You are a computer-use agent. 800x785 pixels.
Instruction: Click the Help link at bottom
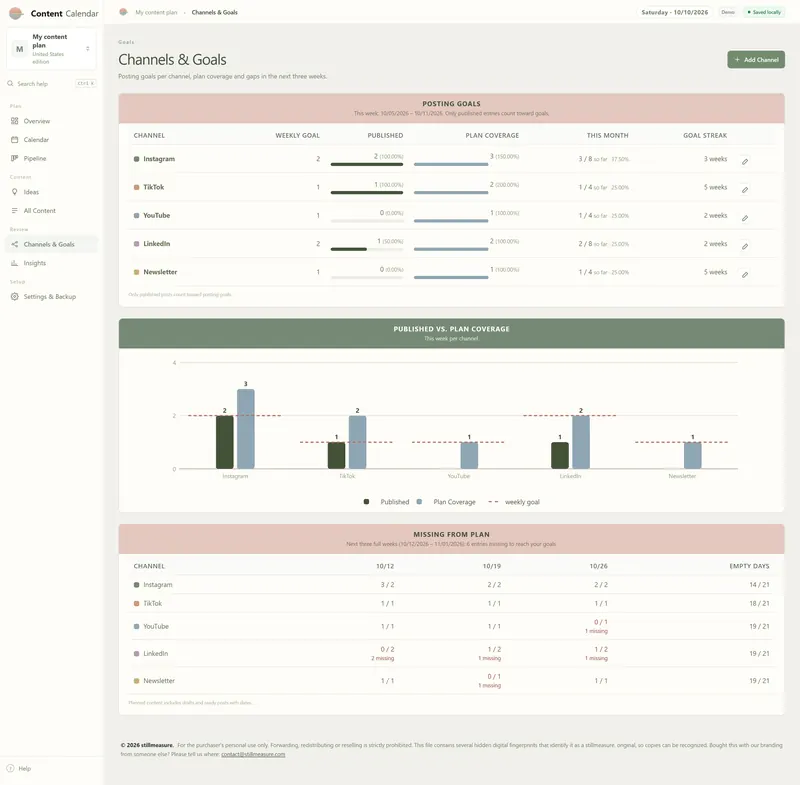(x=24, y=768)
